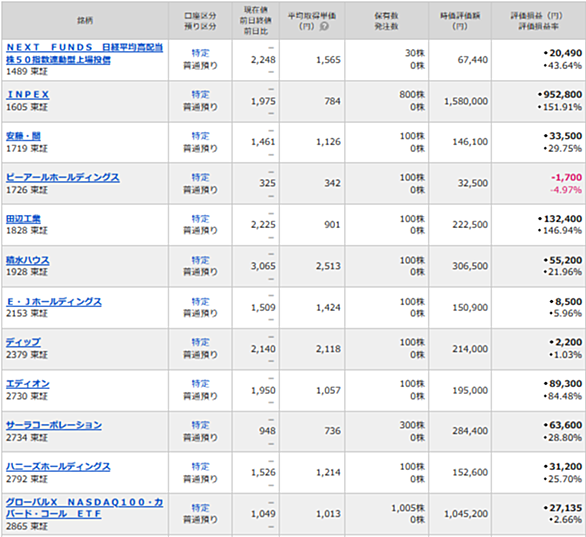Image resolution: width=586 pixels, height=537 pixels.
Task: Open the ビーアールホールディングス 1726 link
Action: (63, 178)
